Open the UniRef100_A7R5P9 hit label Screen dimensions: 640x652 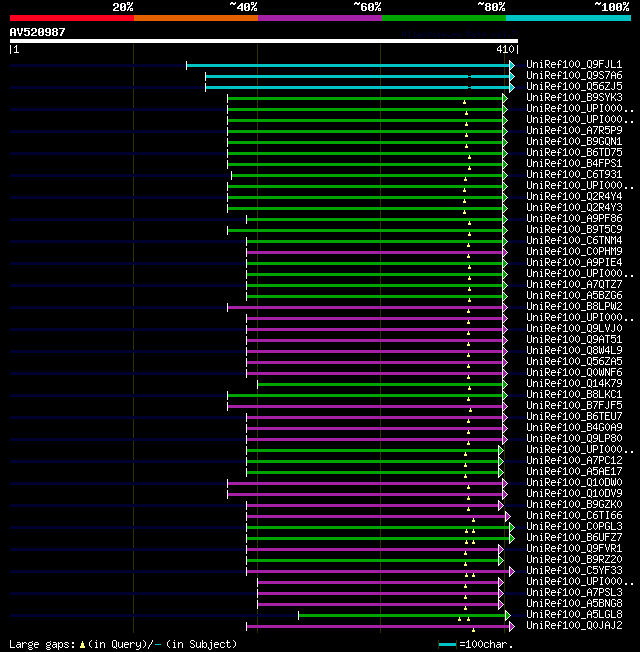574,131
